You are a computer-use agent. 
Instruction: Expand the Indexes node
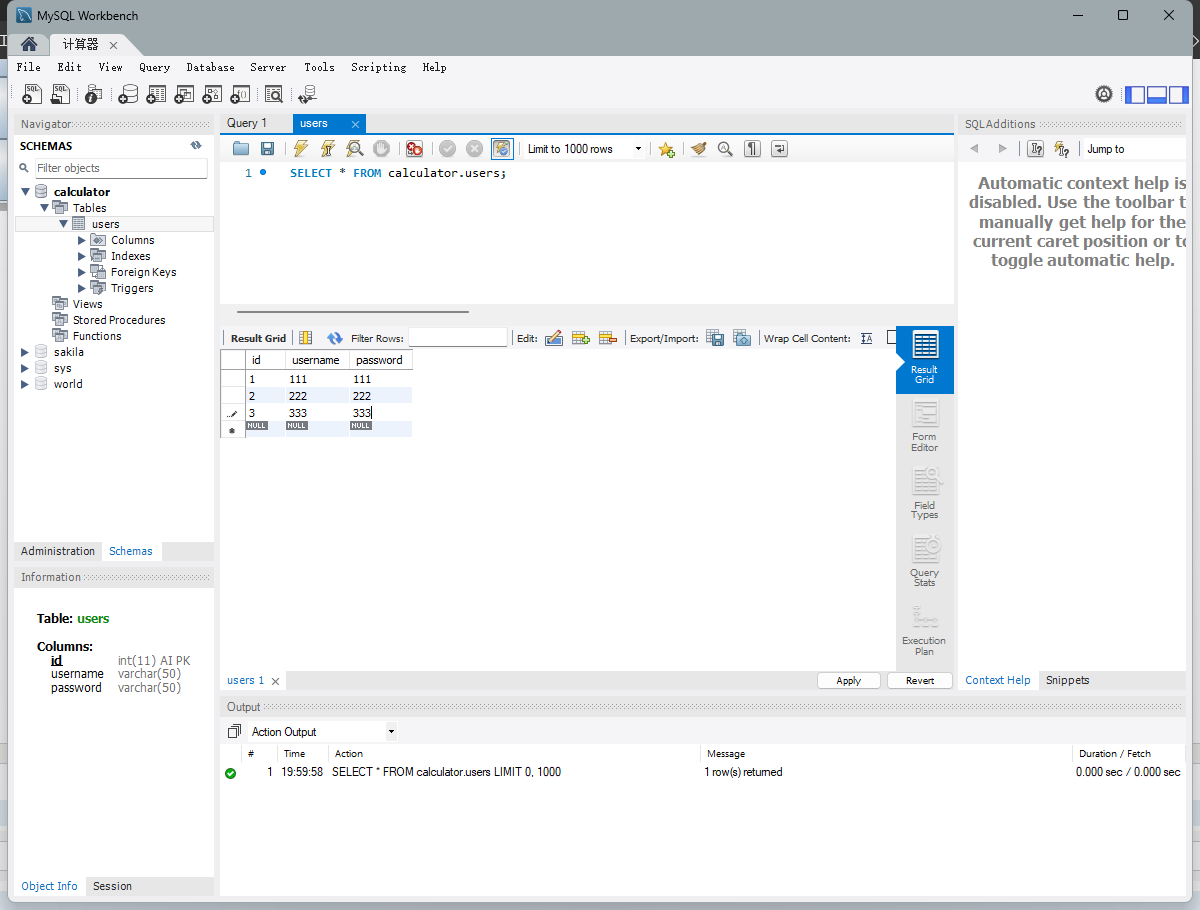[82, 256]
